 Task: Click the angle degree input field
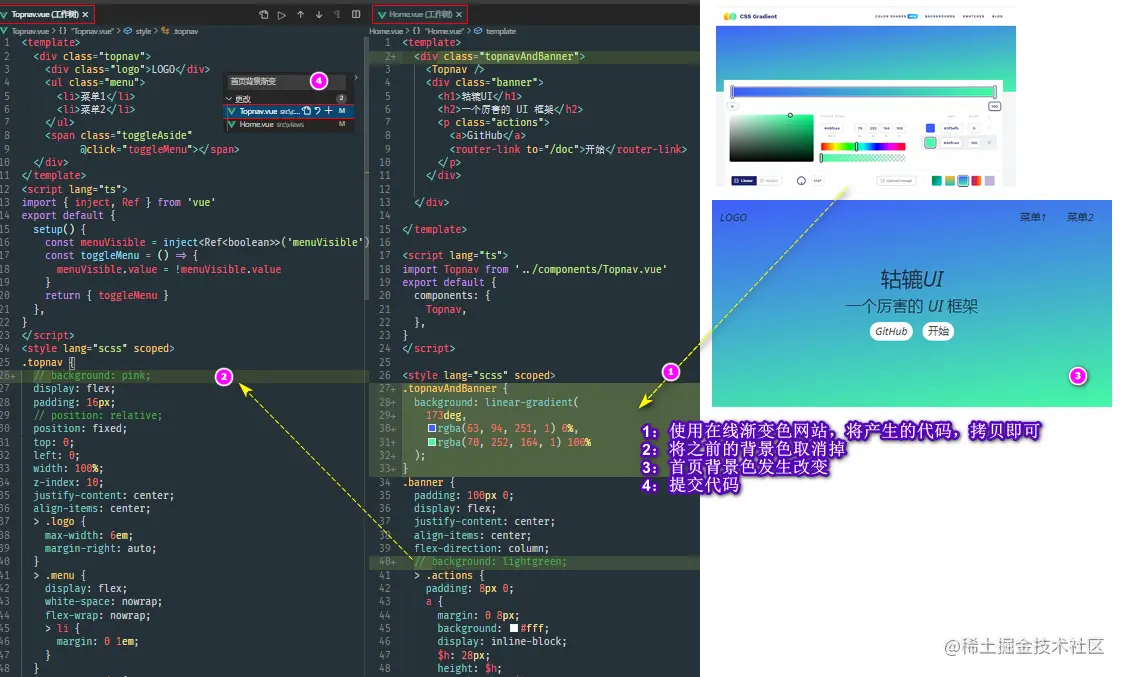[817, 181]
